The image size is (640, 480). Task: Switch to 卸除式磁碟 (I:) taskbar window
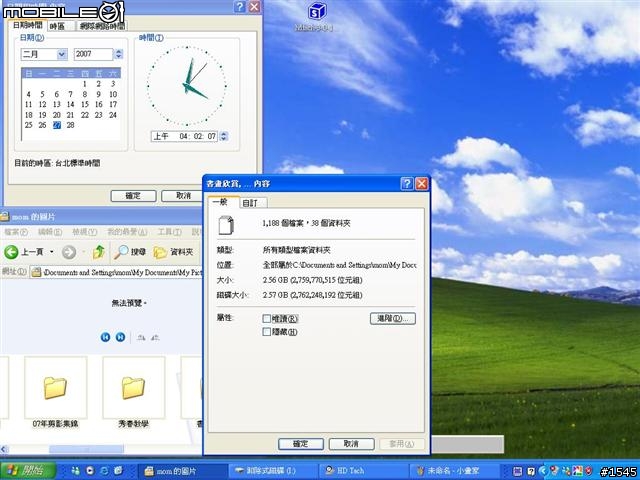tap(272, 471)
